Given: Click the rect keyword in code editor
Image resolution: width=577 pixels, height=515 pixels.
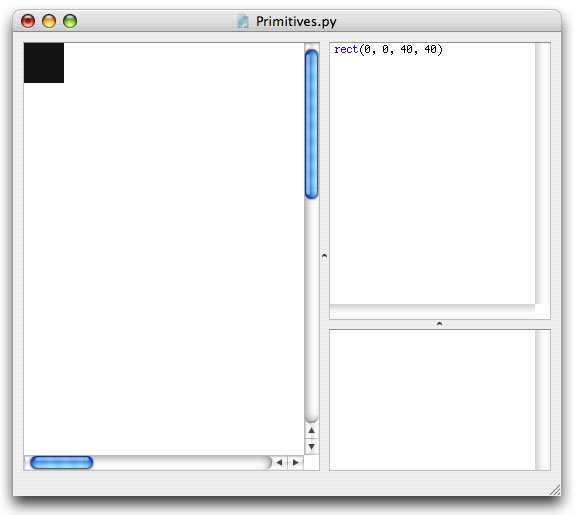Looking at the screenshot, I should [x=346, y=49].
